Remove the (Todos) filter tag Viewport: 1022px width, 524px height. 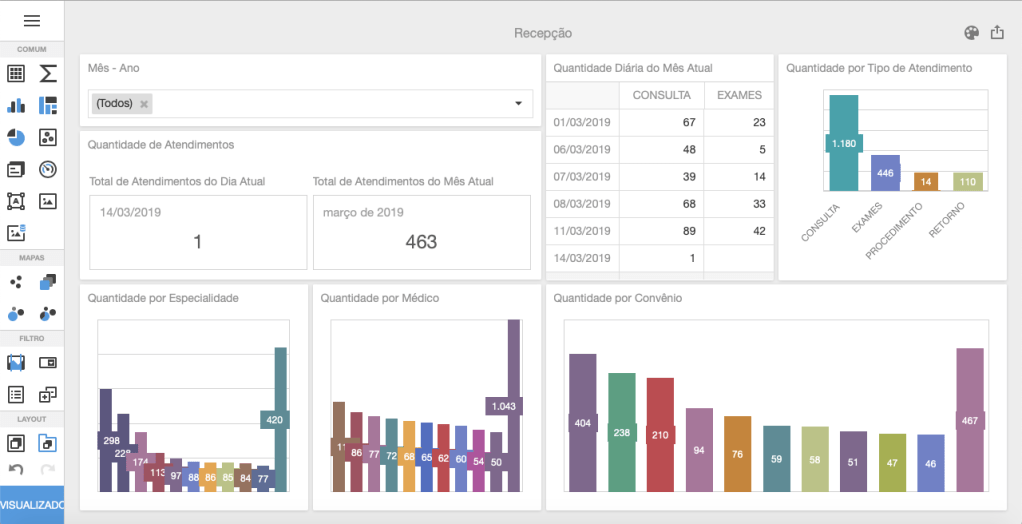(144, 104)
